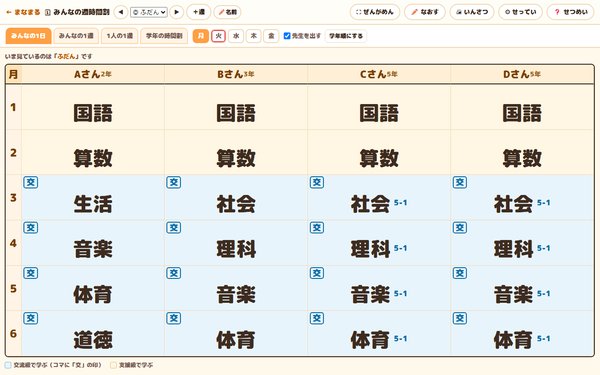Screen dimensions: 600x375
Task: Click the 学年順にする sort button
Action: point(346,36)
